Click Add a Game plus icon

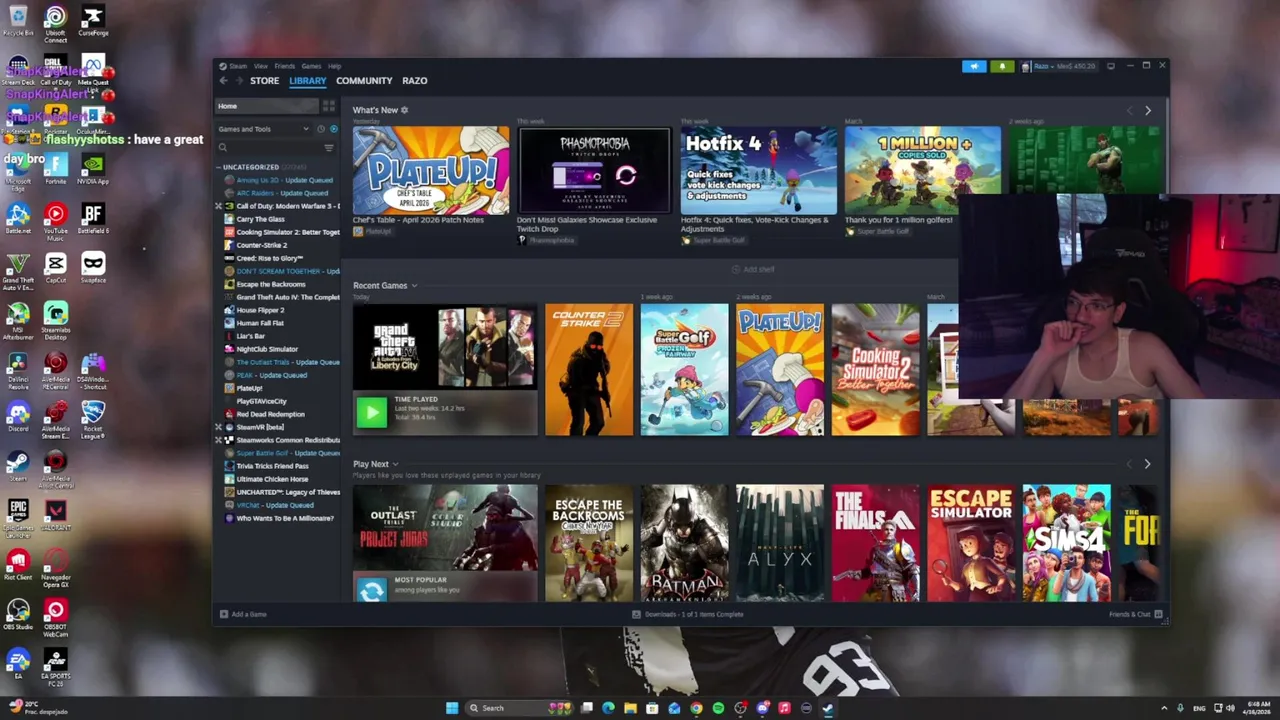(224, 614)
